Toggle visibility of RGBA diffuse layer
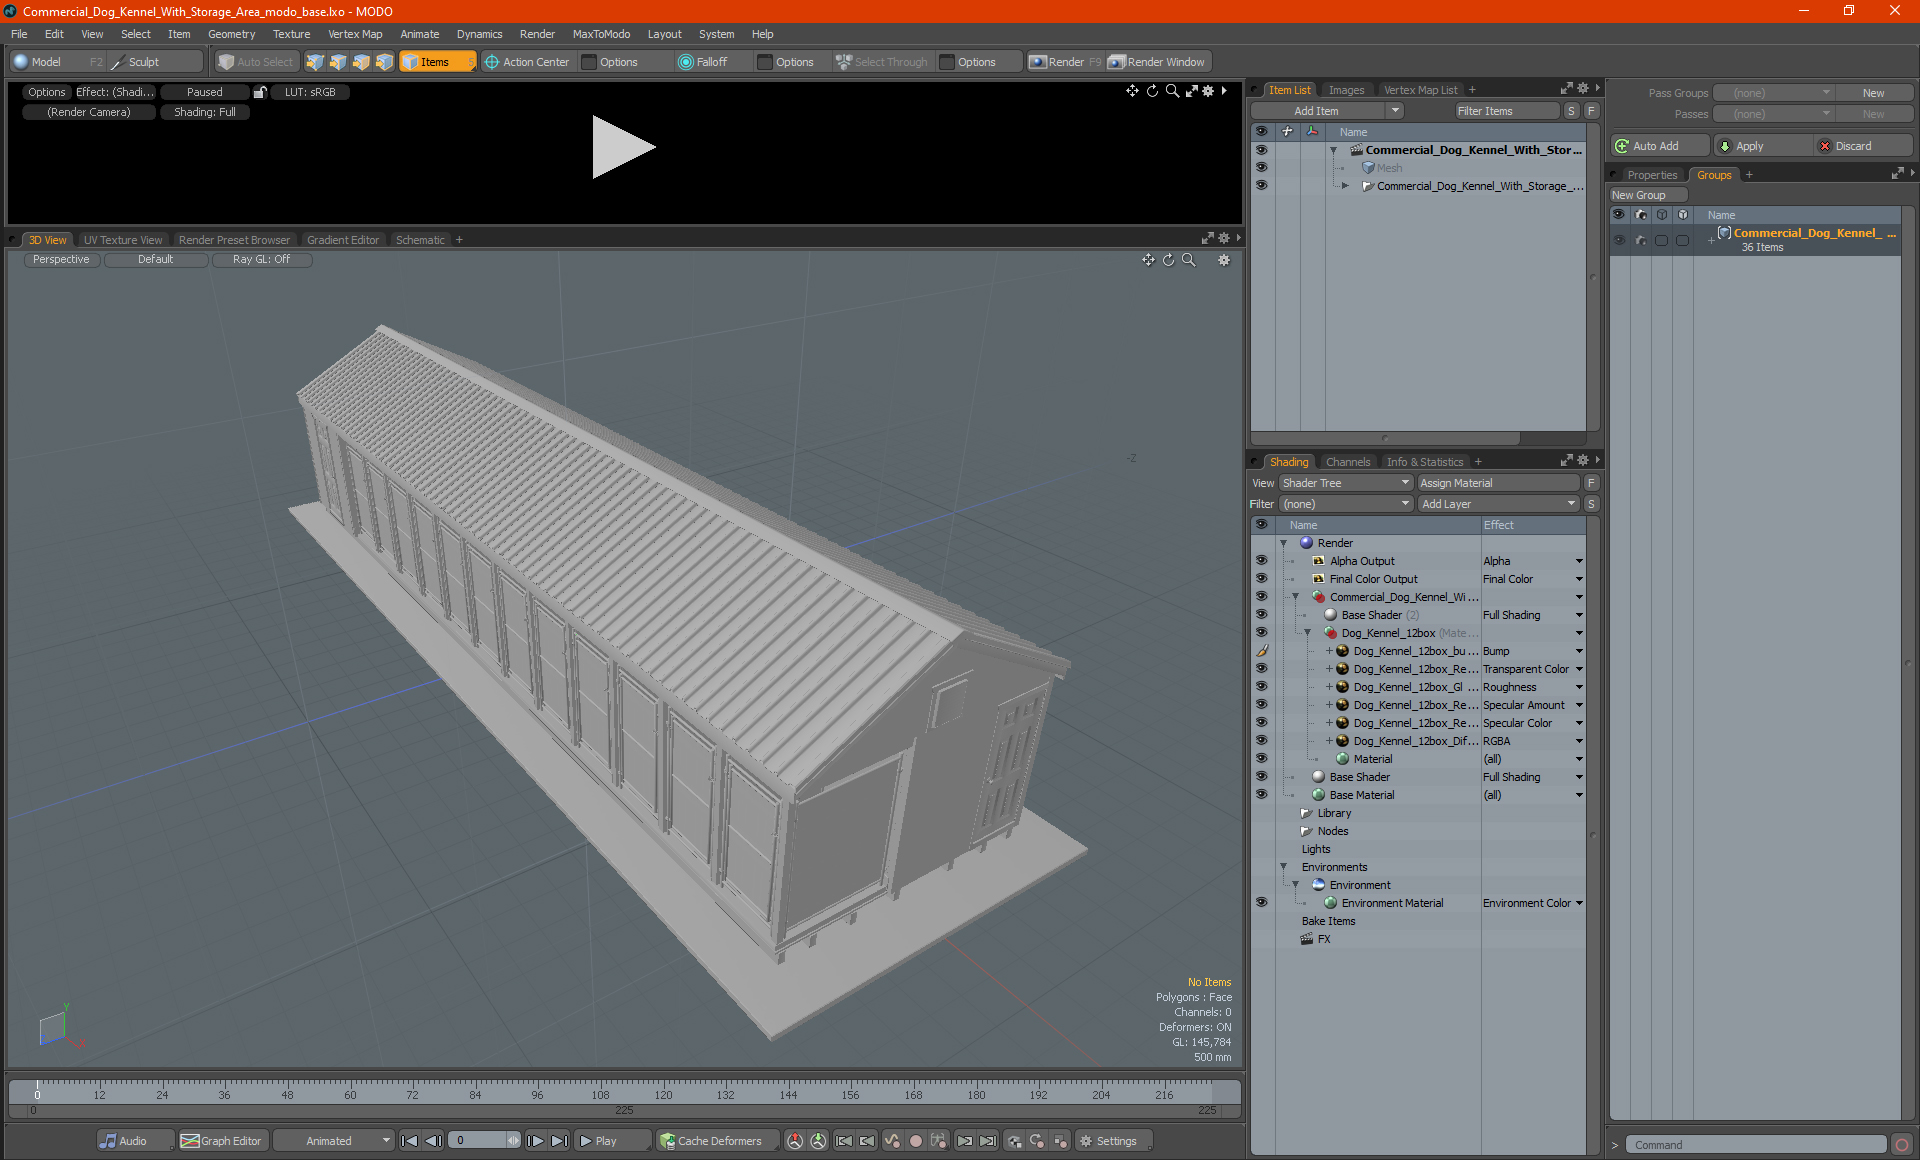The image size is (1920, 1160). tap(1261, 741)
